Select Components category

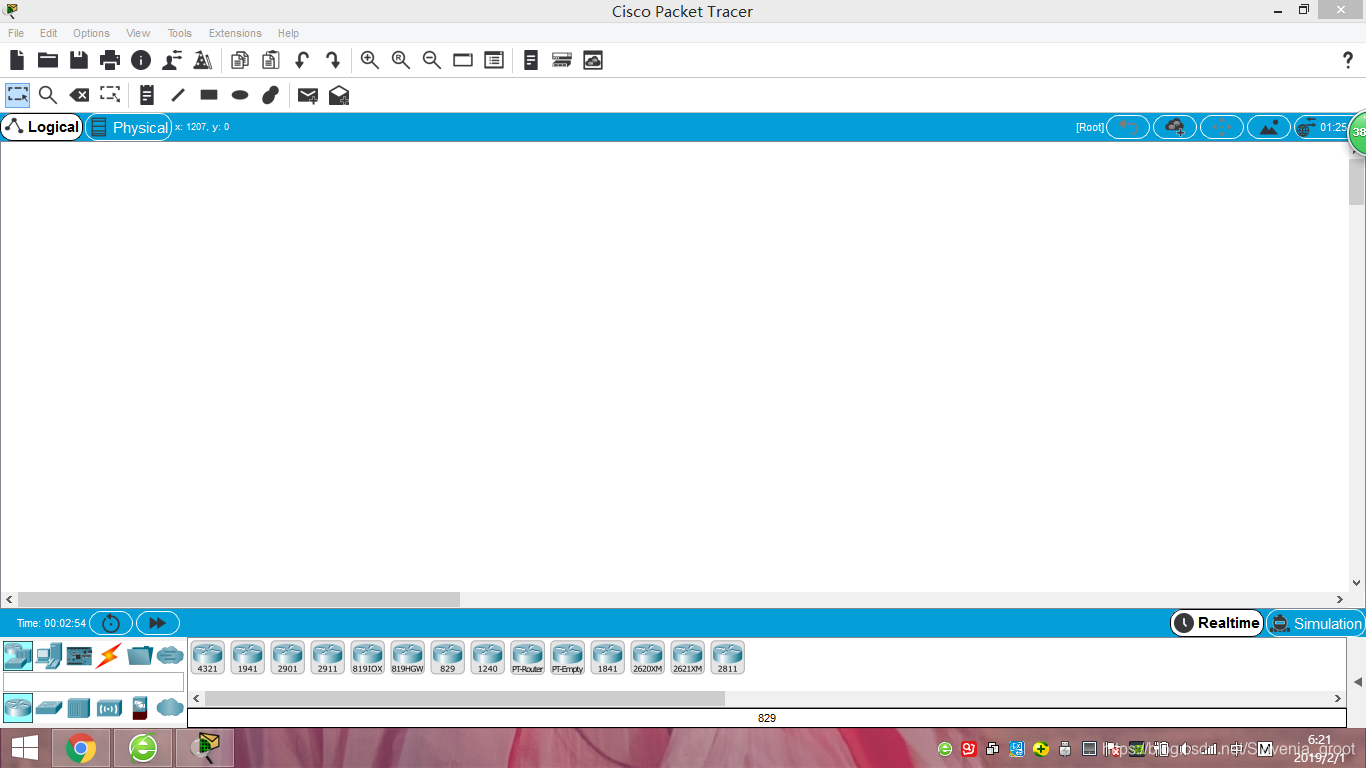[x=79, y=656]
